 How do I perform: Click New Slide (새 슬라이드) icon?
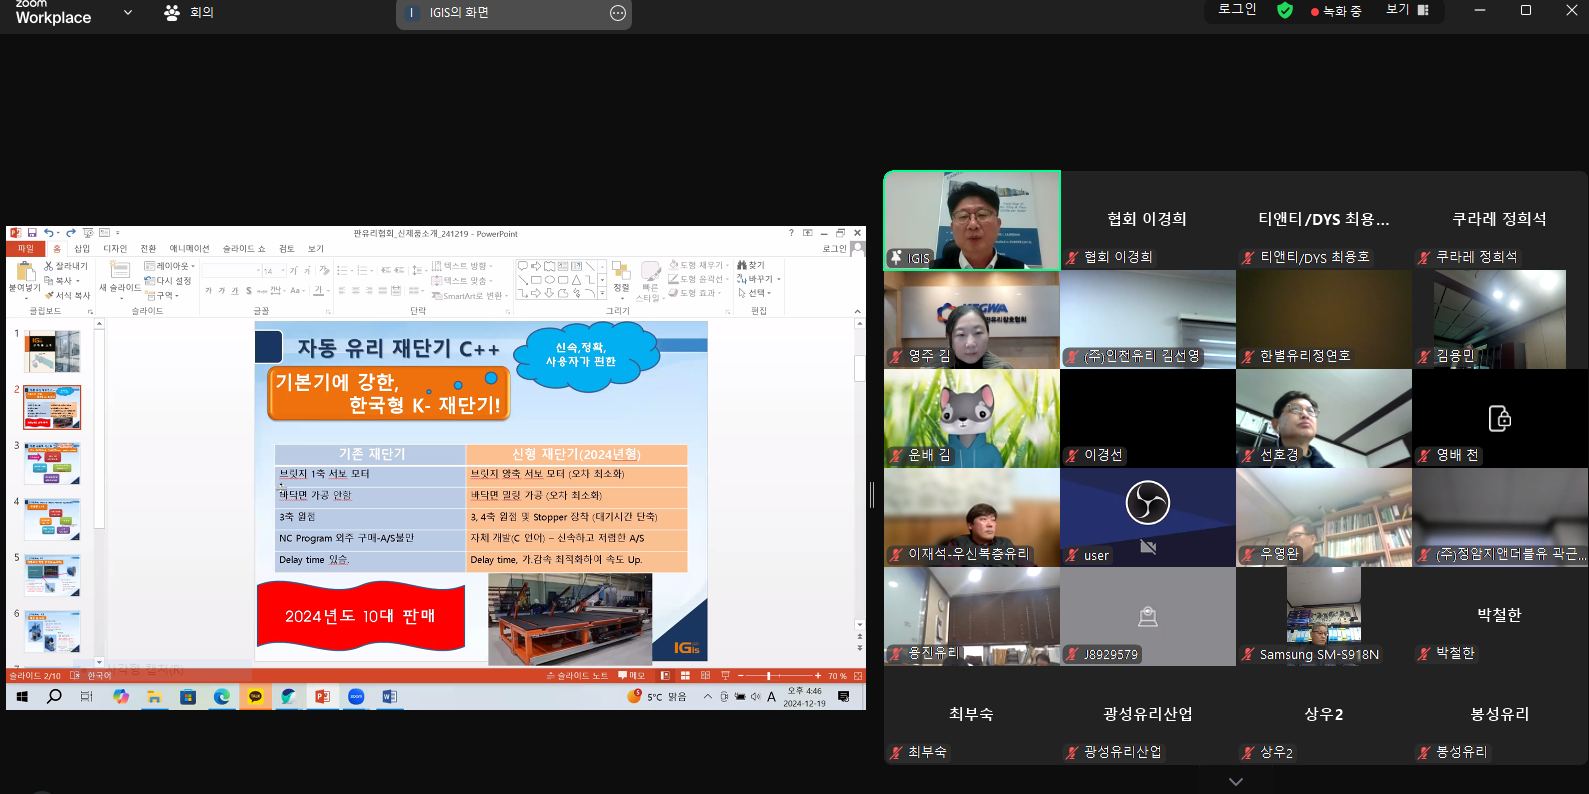click(120, 270)
